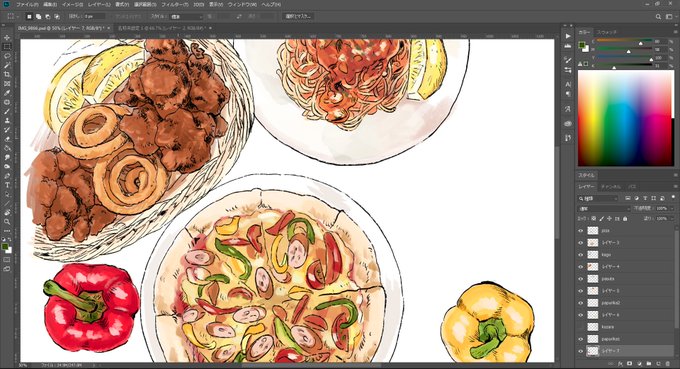Select the History Brush tool
This screenshot has width=680, height=369.
[7, 130]
